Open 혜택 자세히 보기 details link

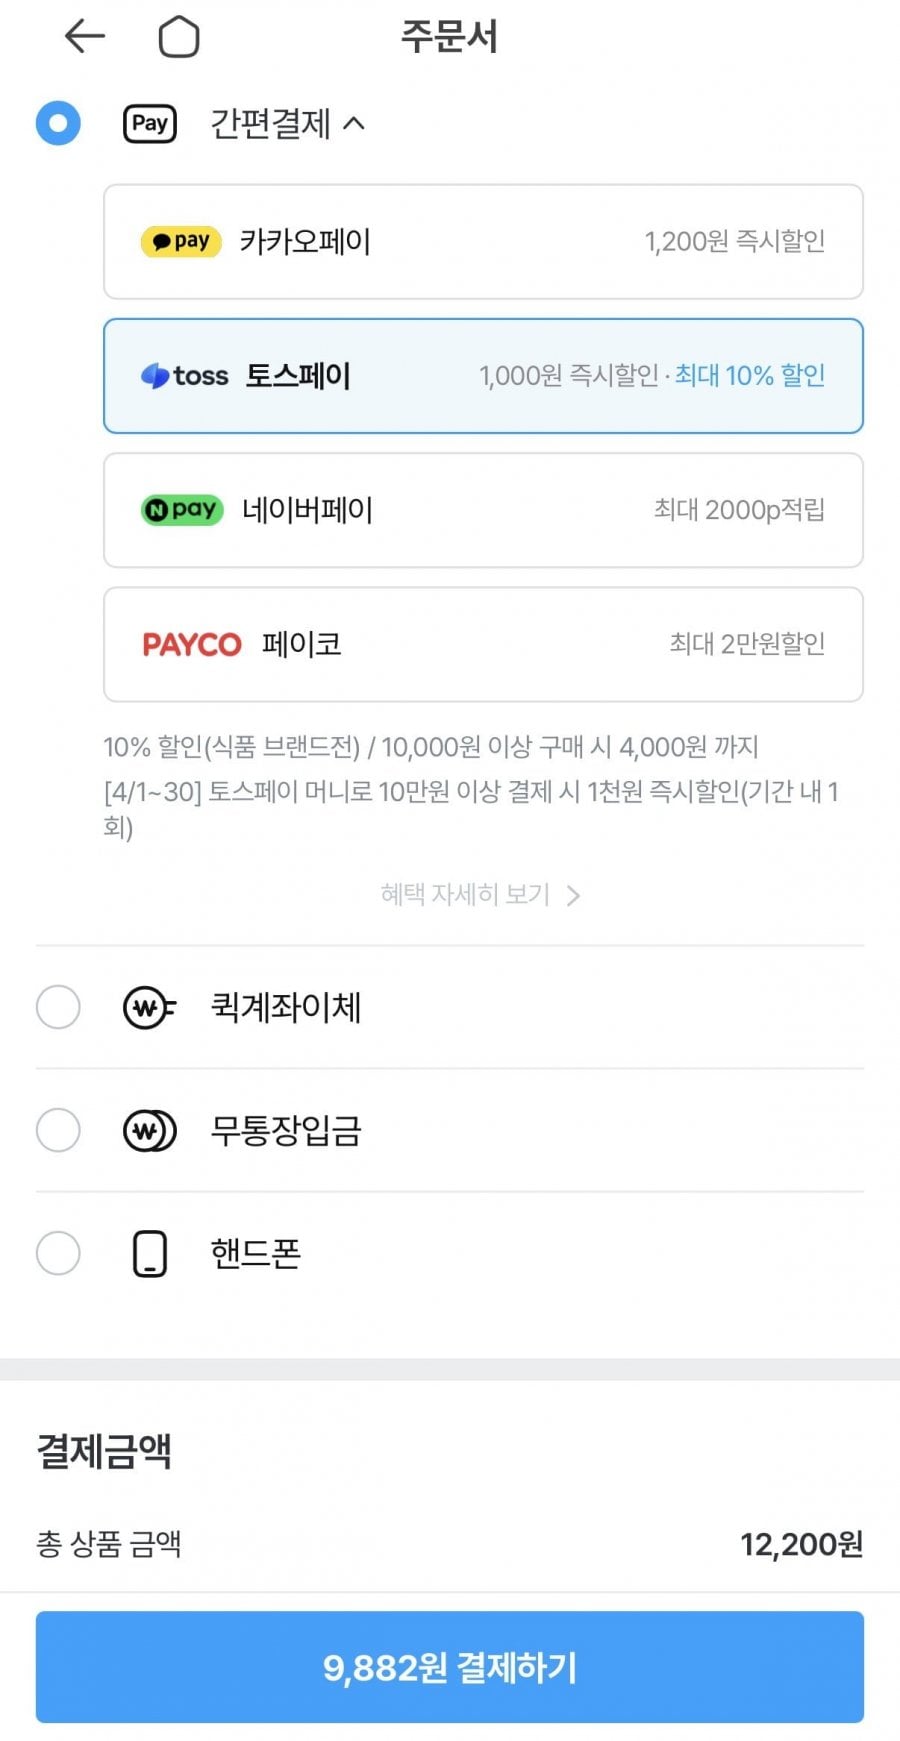tap(480, 894)
